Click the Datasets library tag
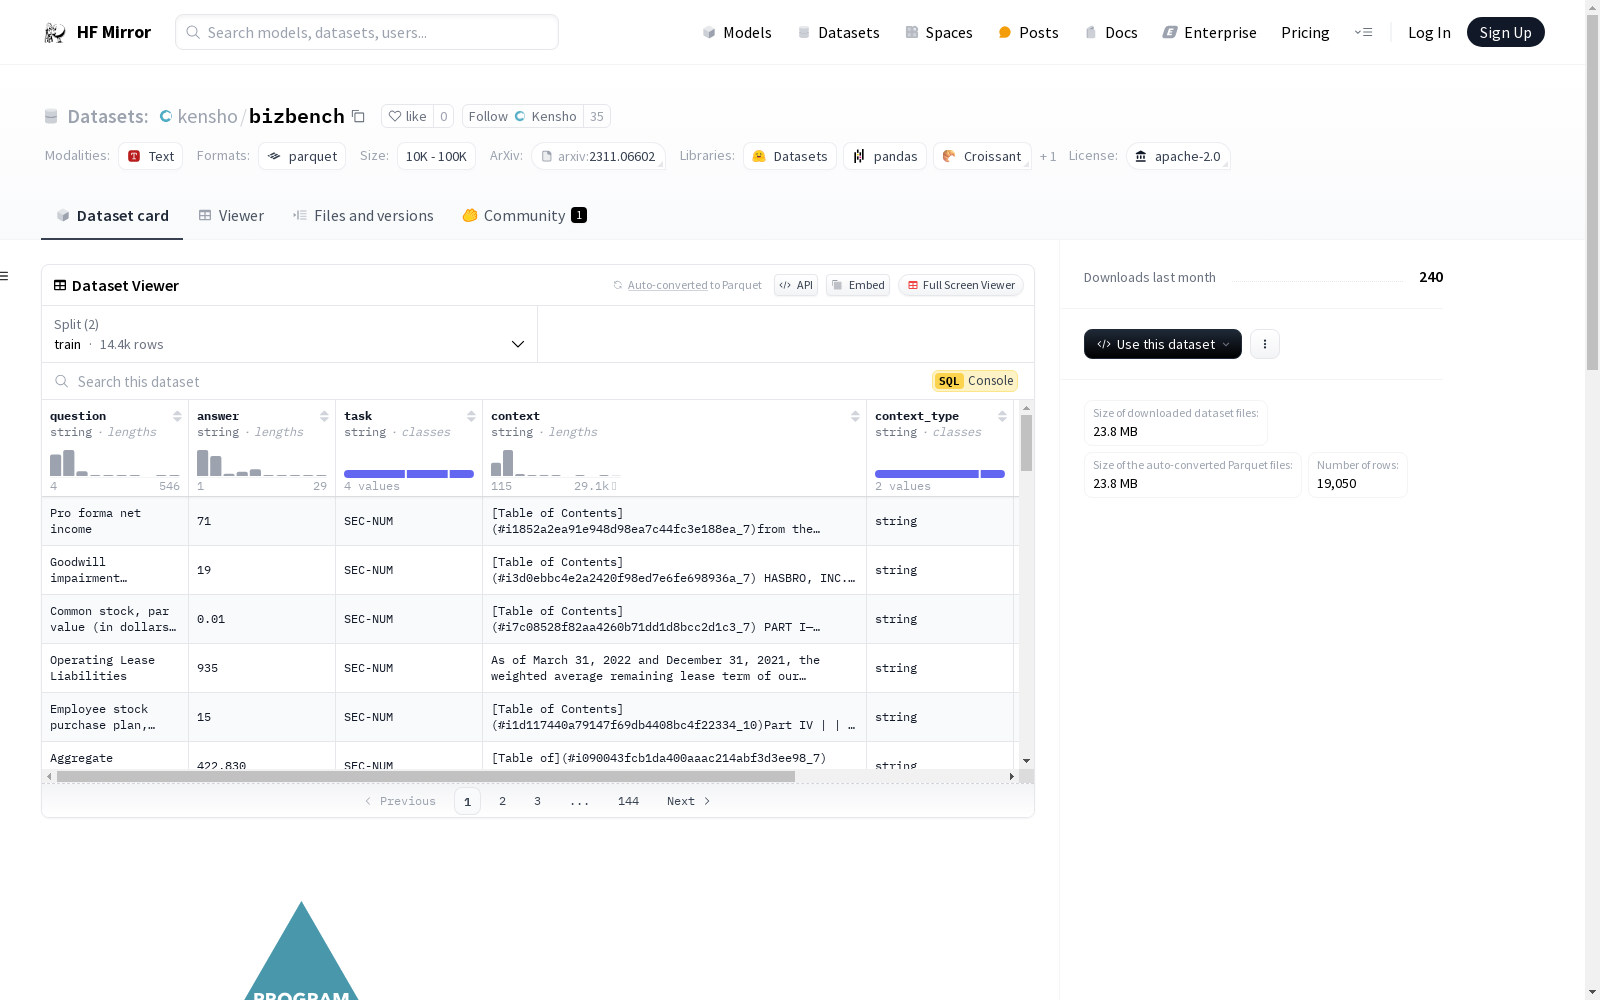This screenshot has width=1600, height=1000. (790, 156)
